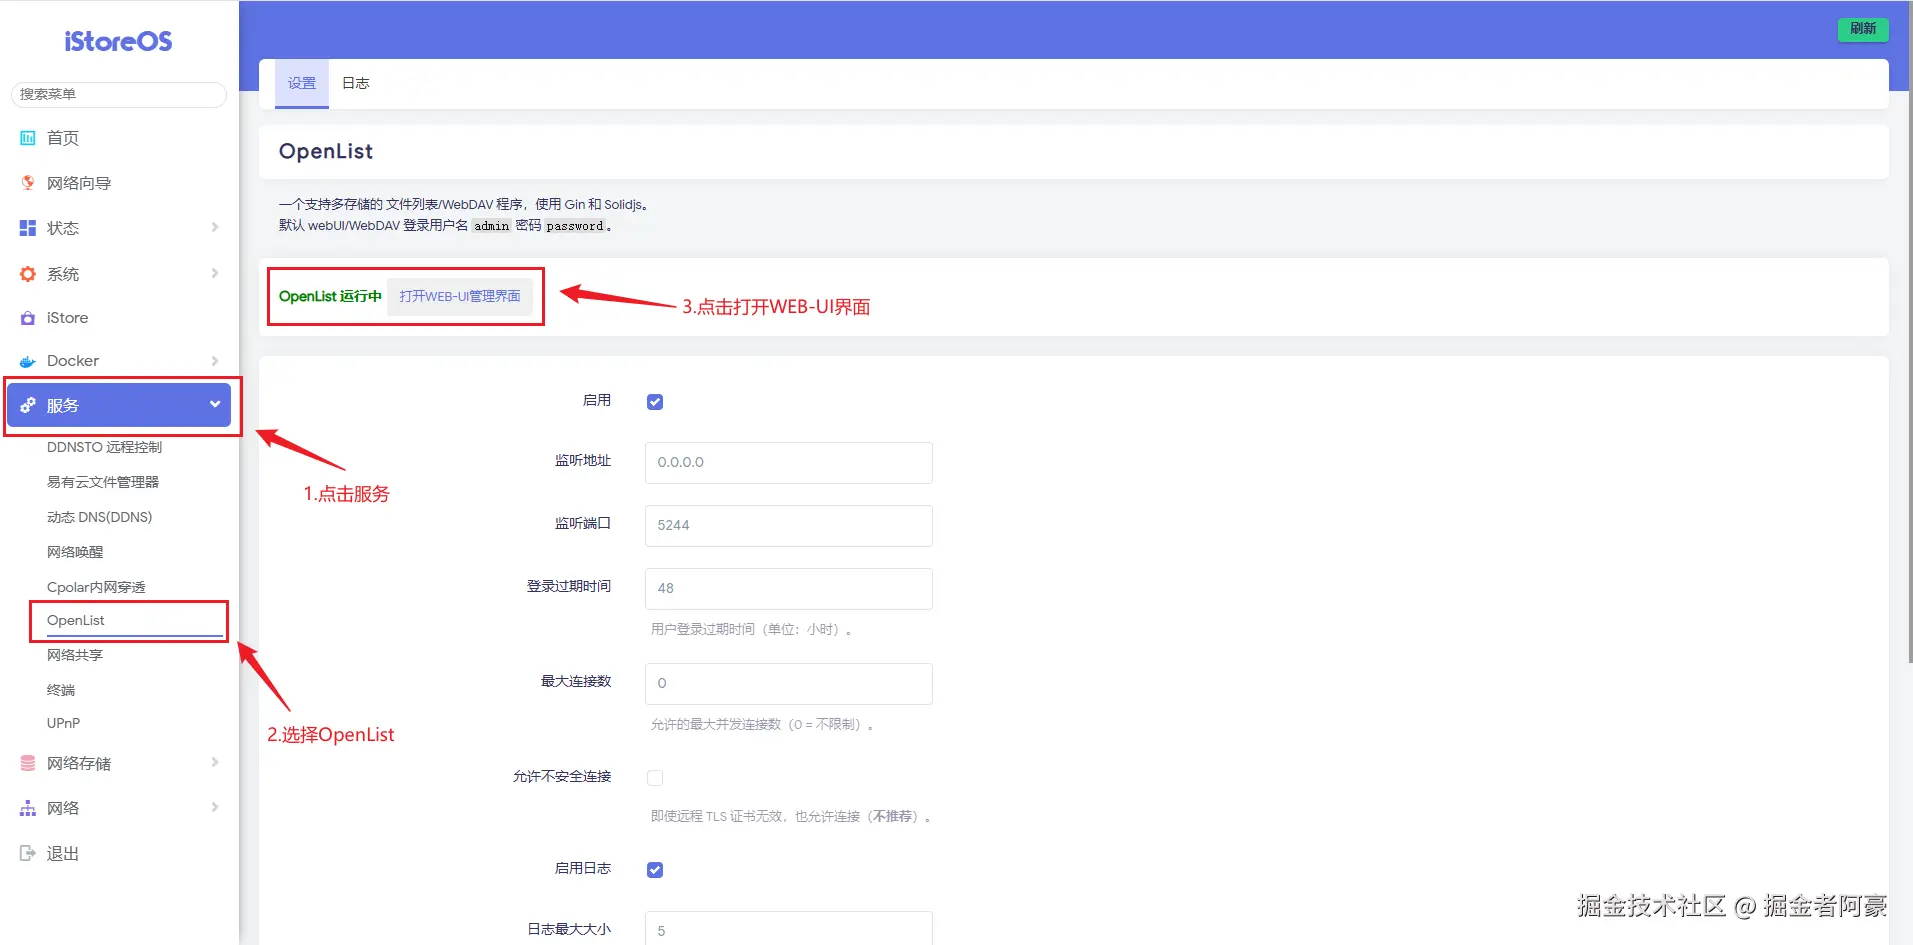Click the green 刷新 button
This screenshot has height=945, width=1913.
click(x=1863, y=29)
